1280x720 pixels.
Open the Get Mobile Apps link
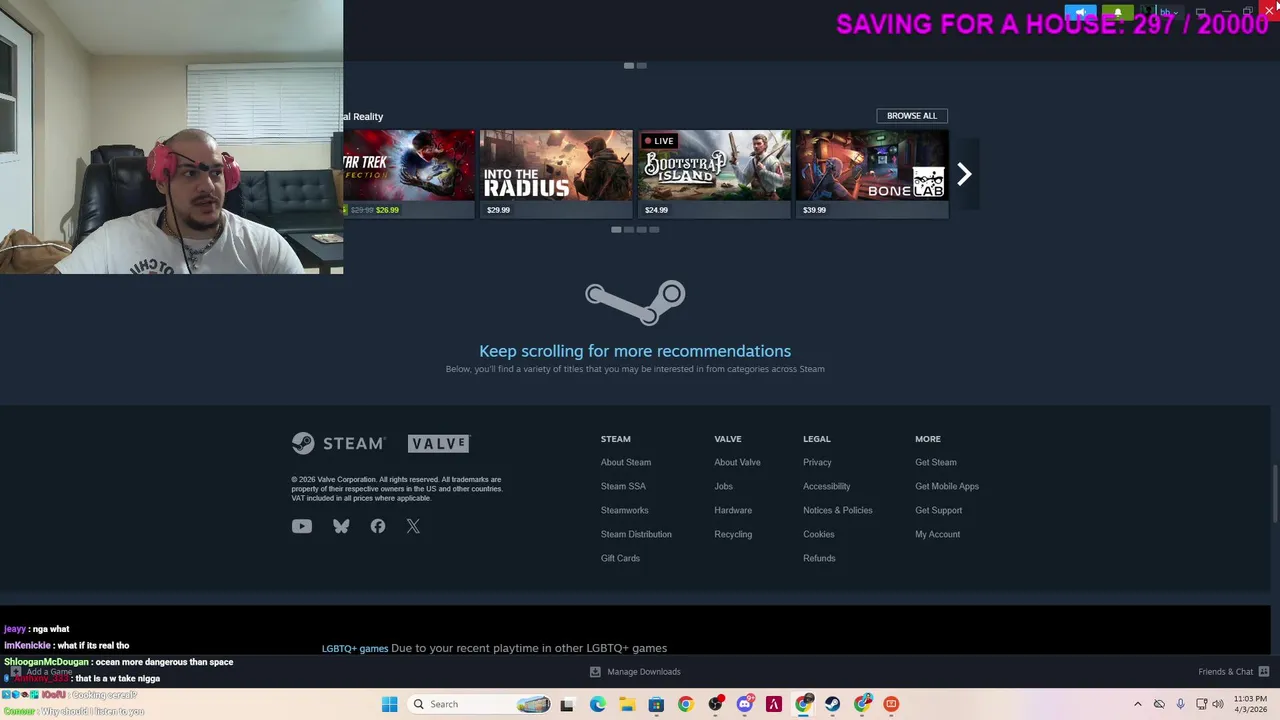click(x=947, y=486)
